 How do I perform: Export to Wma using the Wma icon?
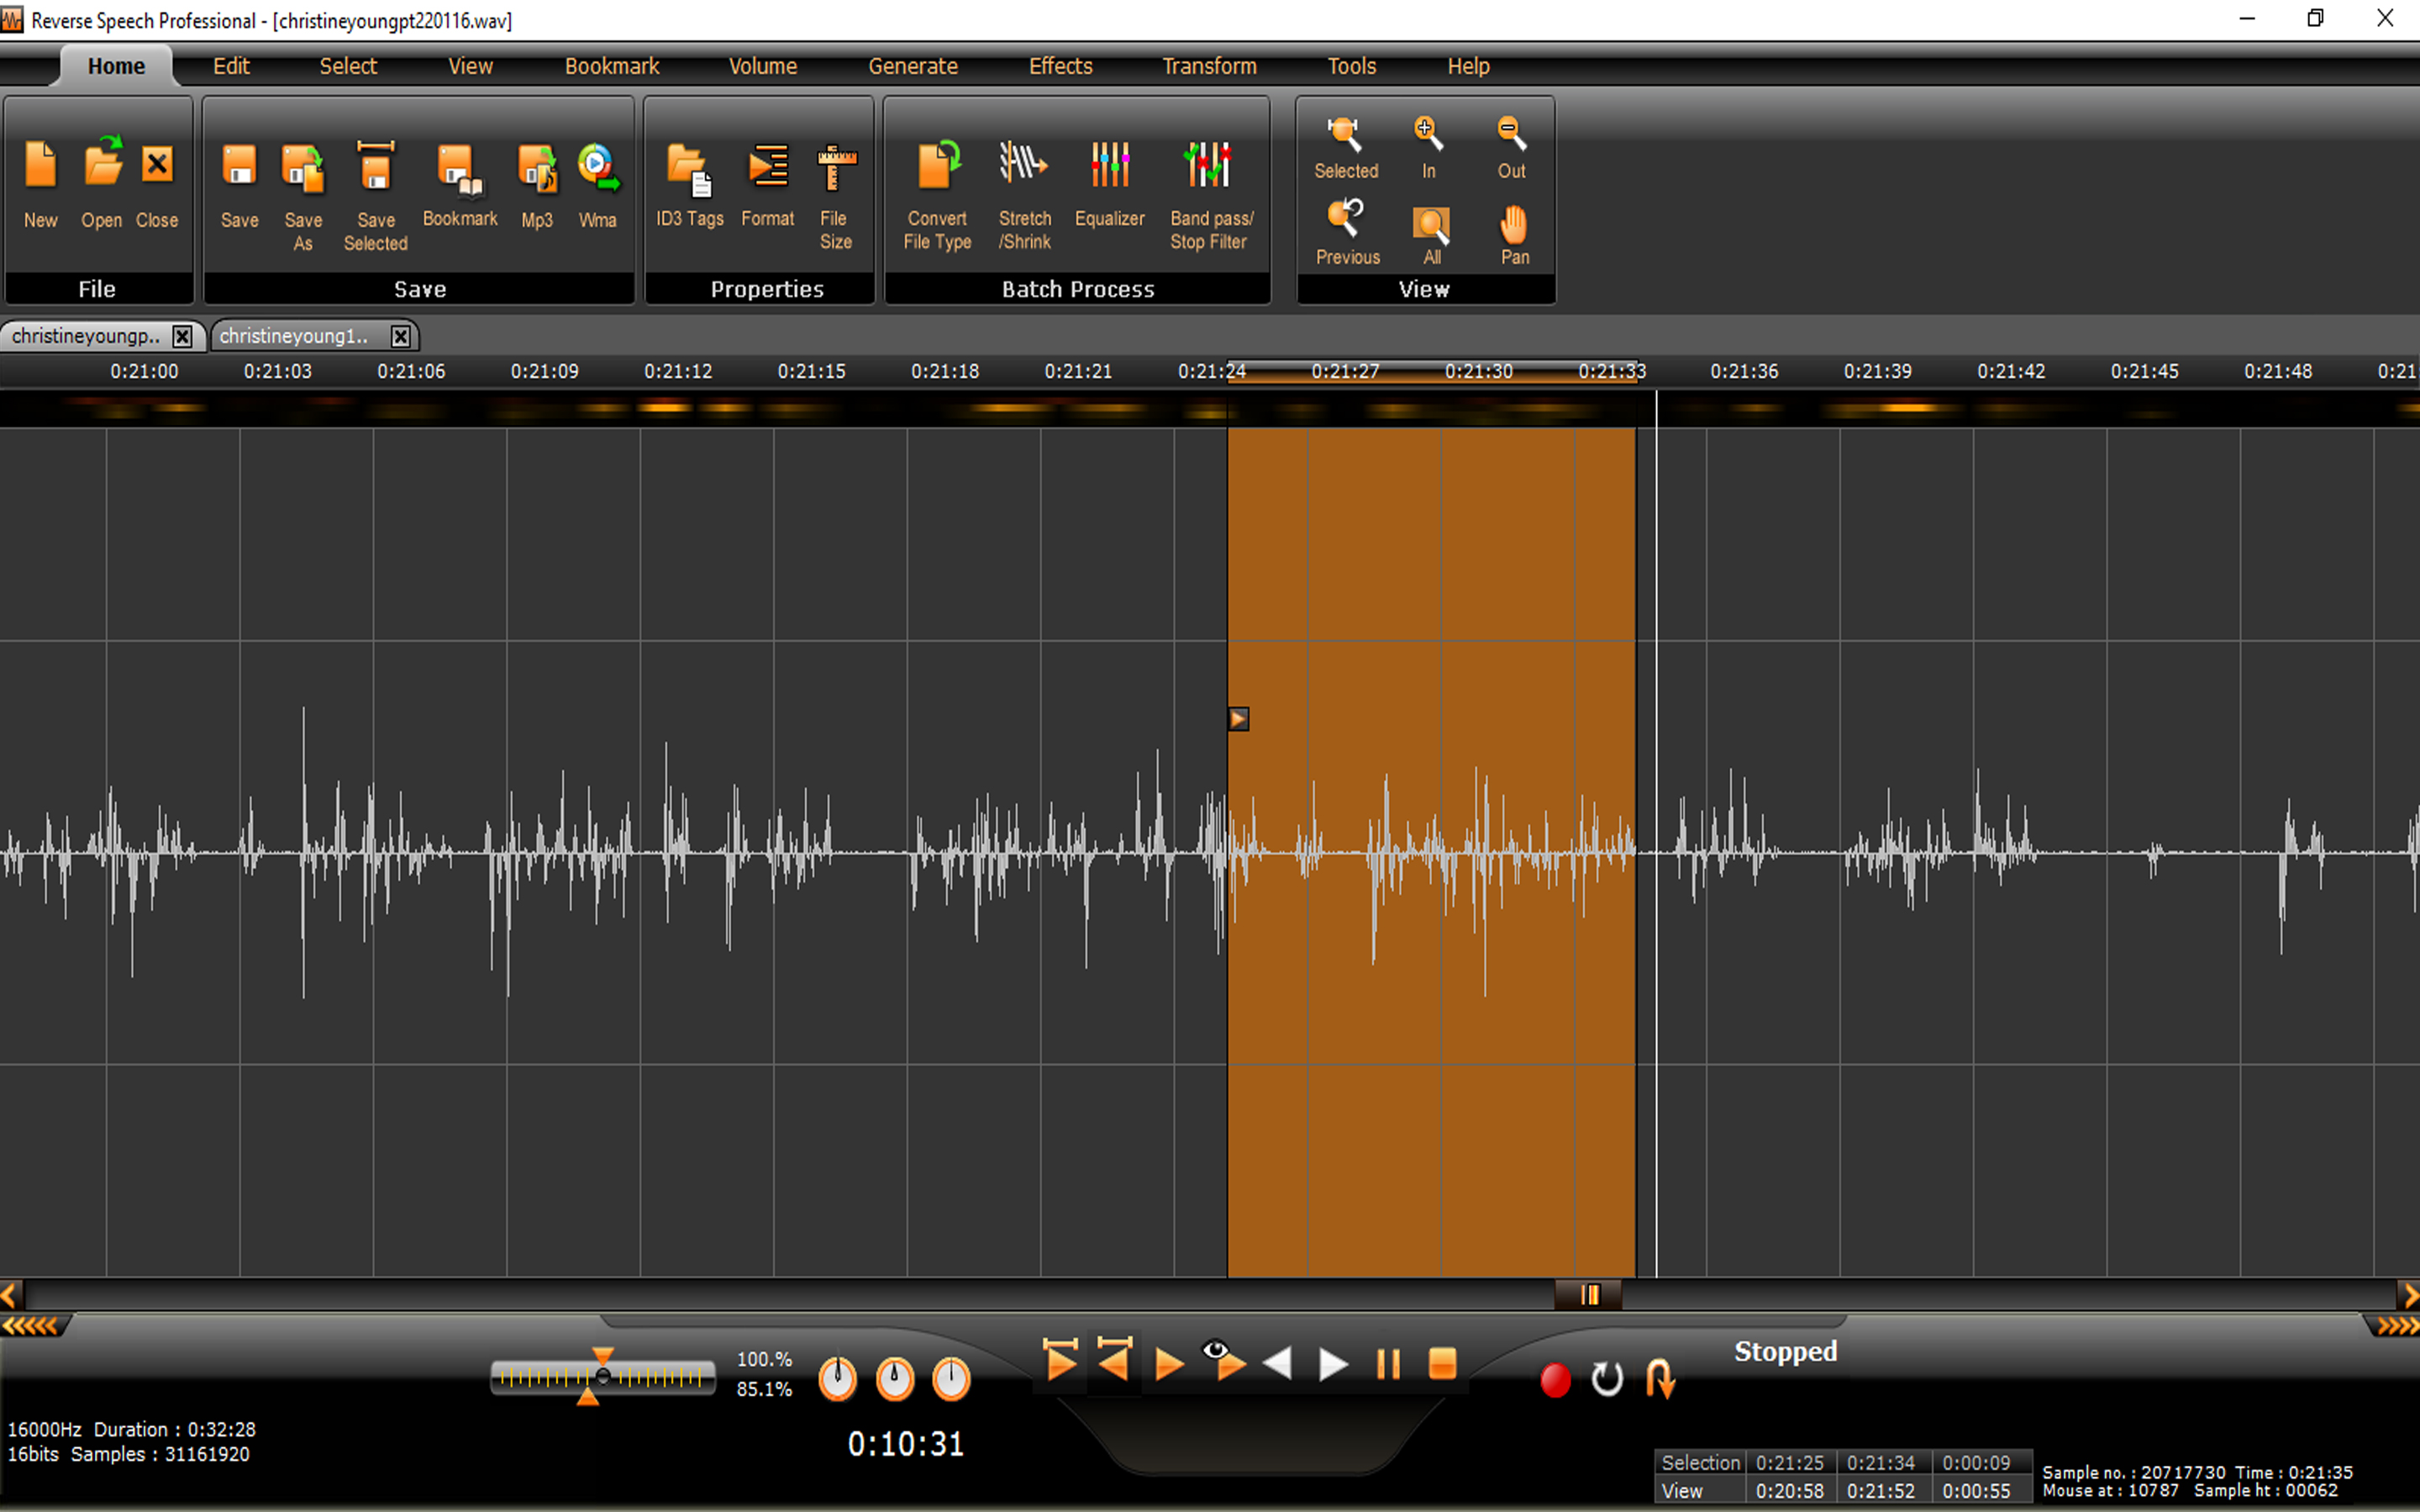pyautogui.click(x=597, y=166)
